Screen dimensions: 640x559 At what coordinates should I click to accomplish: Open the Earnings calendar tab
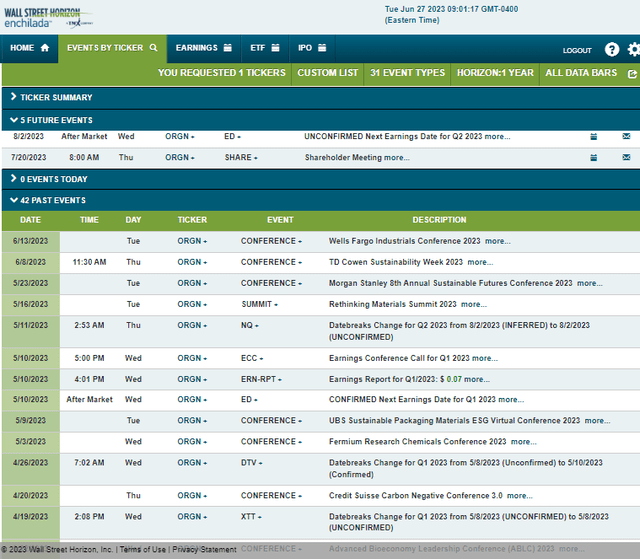pyautogui.click(x=204, y=48)
